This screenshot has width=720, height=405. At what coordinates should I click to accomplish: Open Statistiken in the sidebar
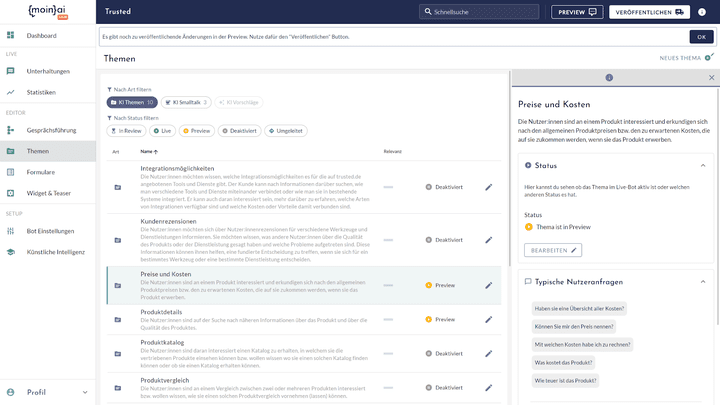40,92
